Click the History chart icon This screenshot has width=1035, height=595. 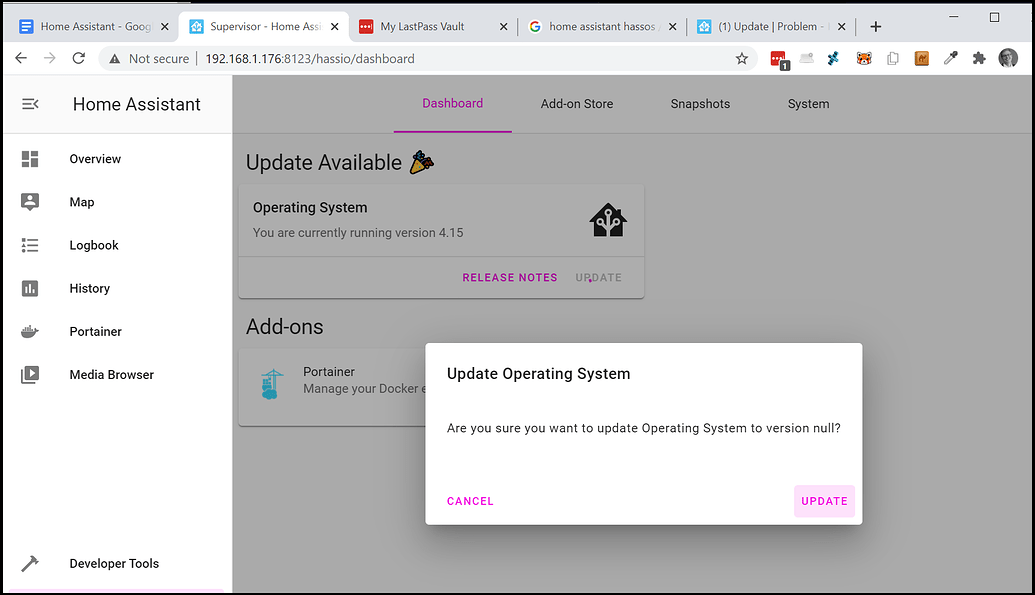pyautogui.click(x=30, y=289)
